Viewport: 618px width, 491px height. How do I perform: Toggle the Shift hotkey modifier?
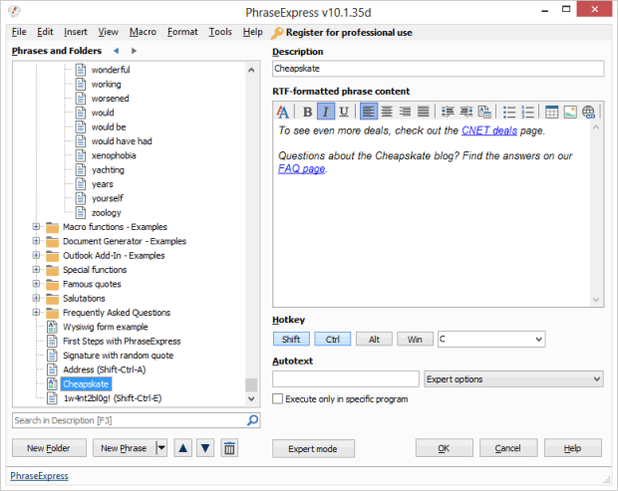(x=291, y=339)
